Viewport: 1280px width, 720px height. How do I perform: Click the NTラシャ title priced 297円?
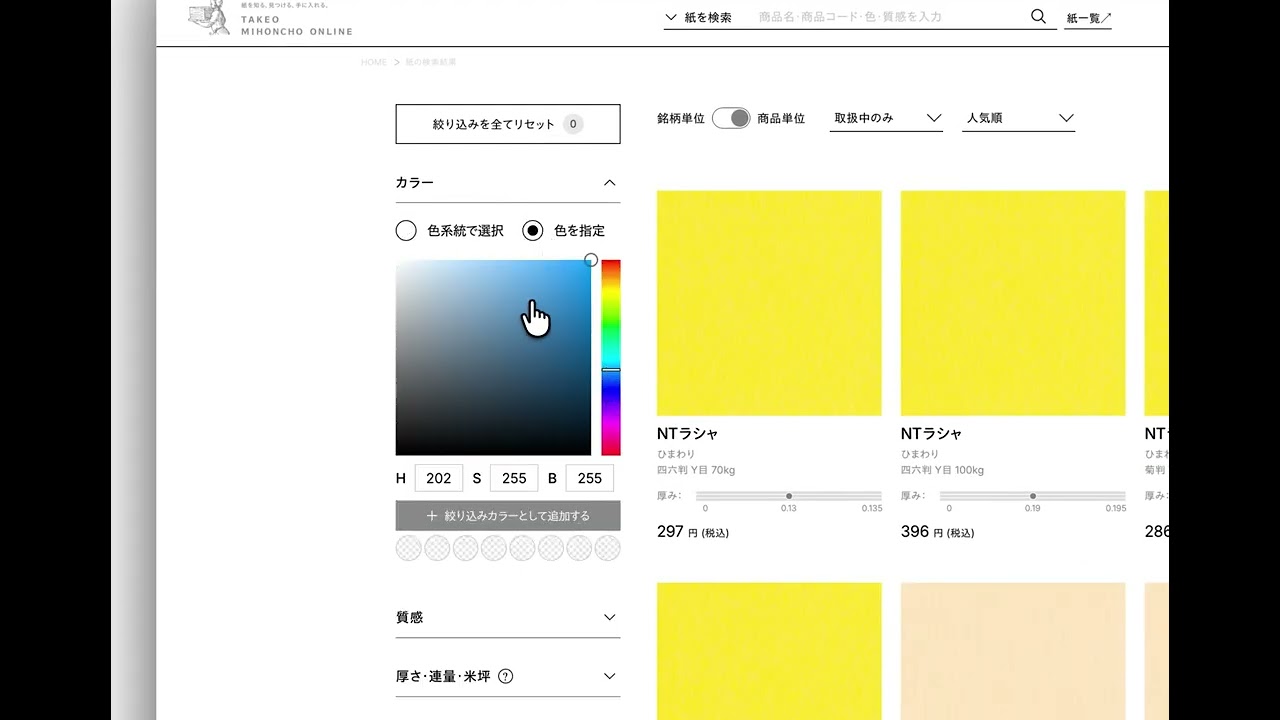tap(687, 434)
